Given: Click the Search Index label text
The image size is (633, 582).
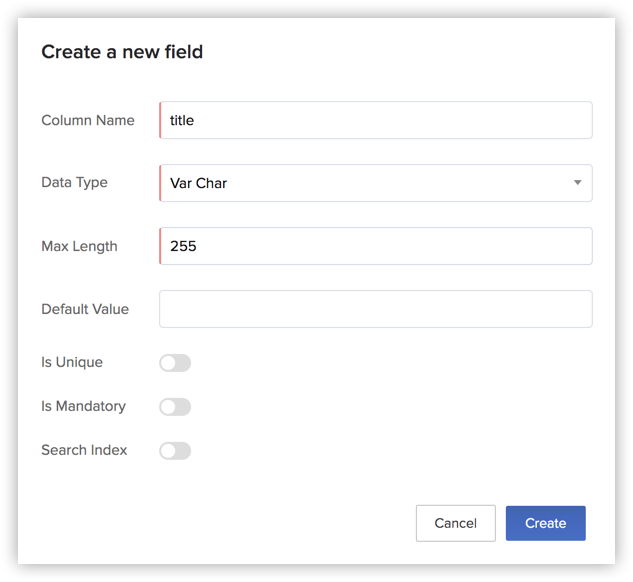Looking at the screenshot, I should tap(84, 450).
